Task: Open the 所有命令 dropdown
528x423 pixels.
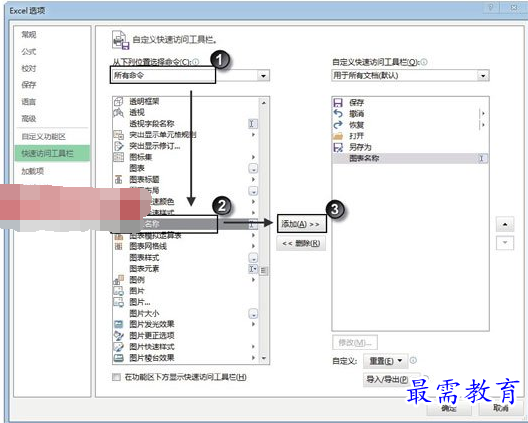Action: 263,76
